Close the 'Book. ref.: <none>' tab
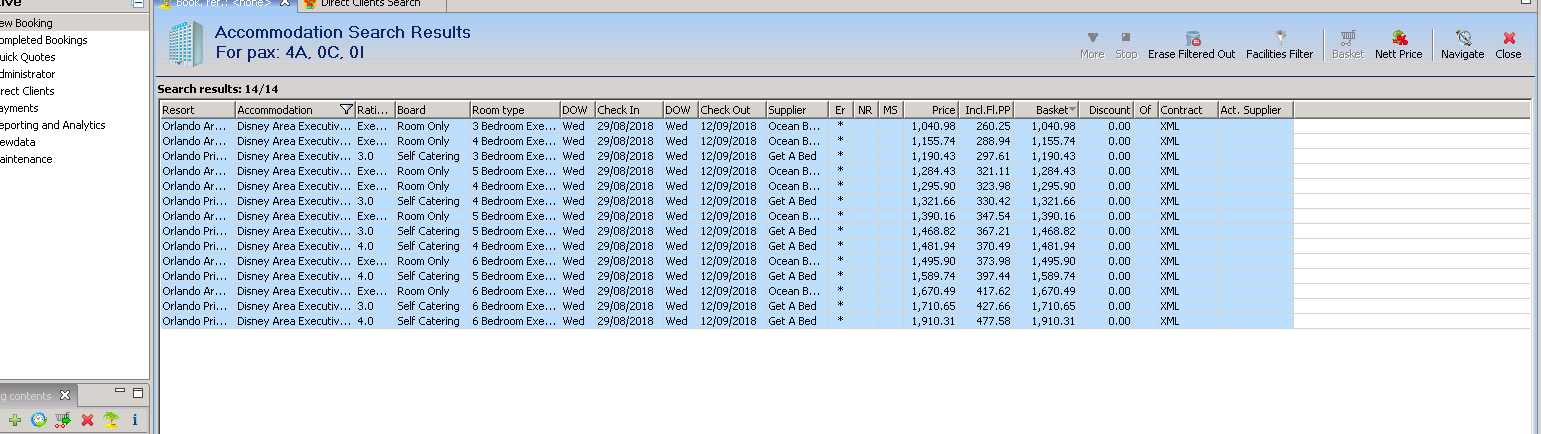The width and height of the screenshot is (1541, 434). coord(284,4)
